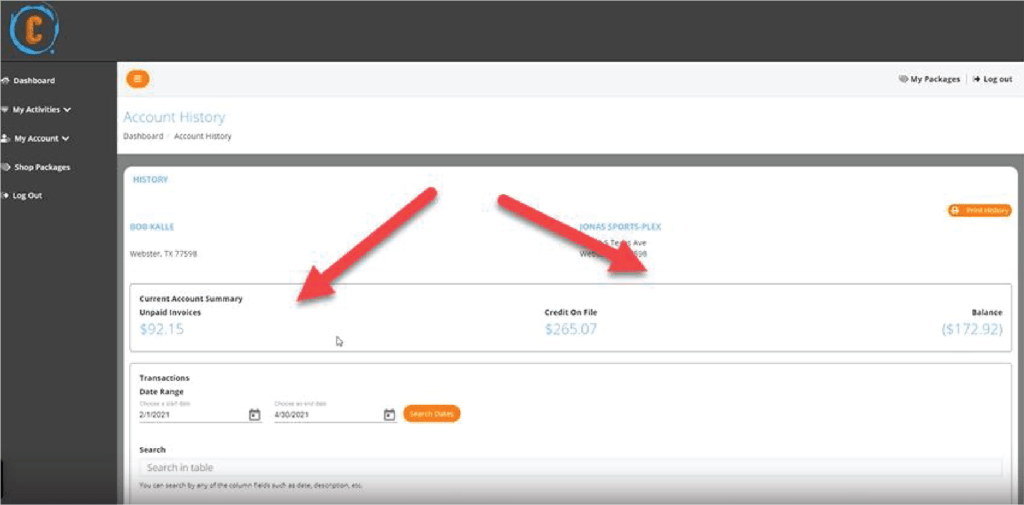Click the HISTORY section label
This screenshot has width=1024, height=505.
pyautogui.click(x=150, y=180)
